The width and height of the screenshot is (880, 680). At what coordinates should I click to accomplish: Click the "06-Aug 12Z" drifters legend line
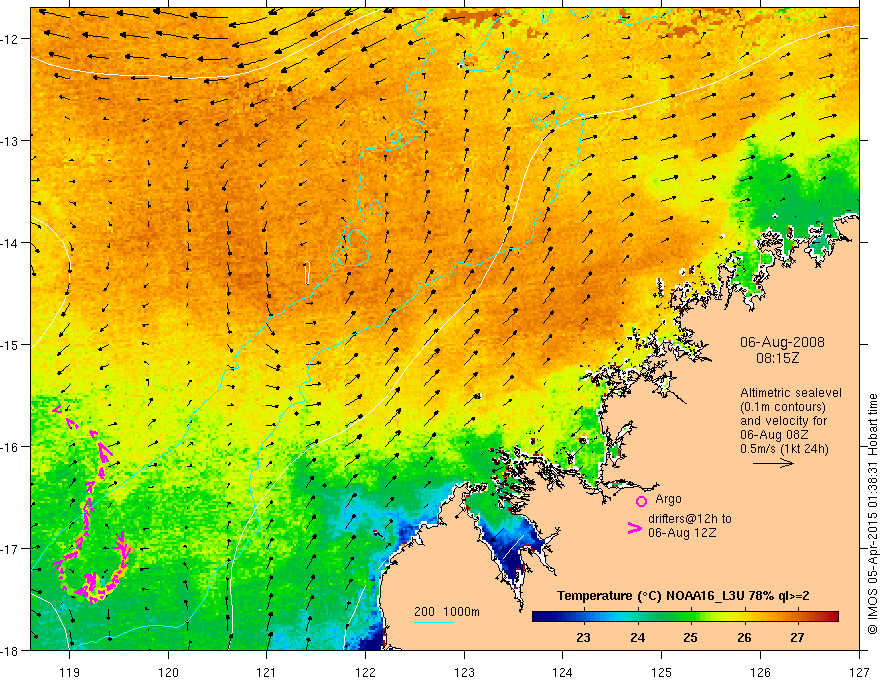point(682,533)
